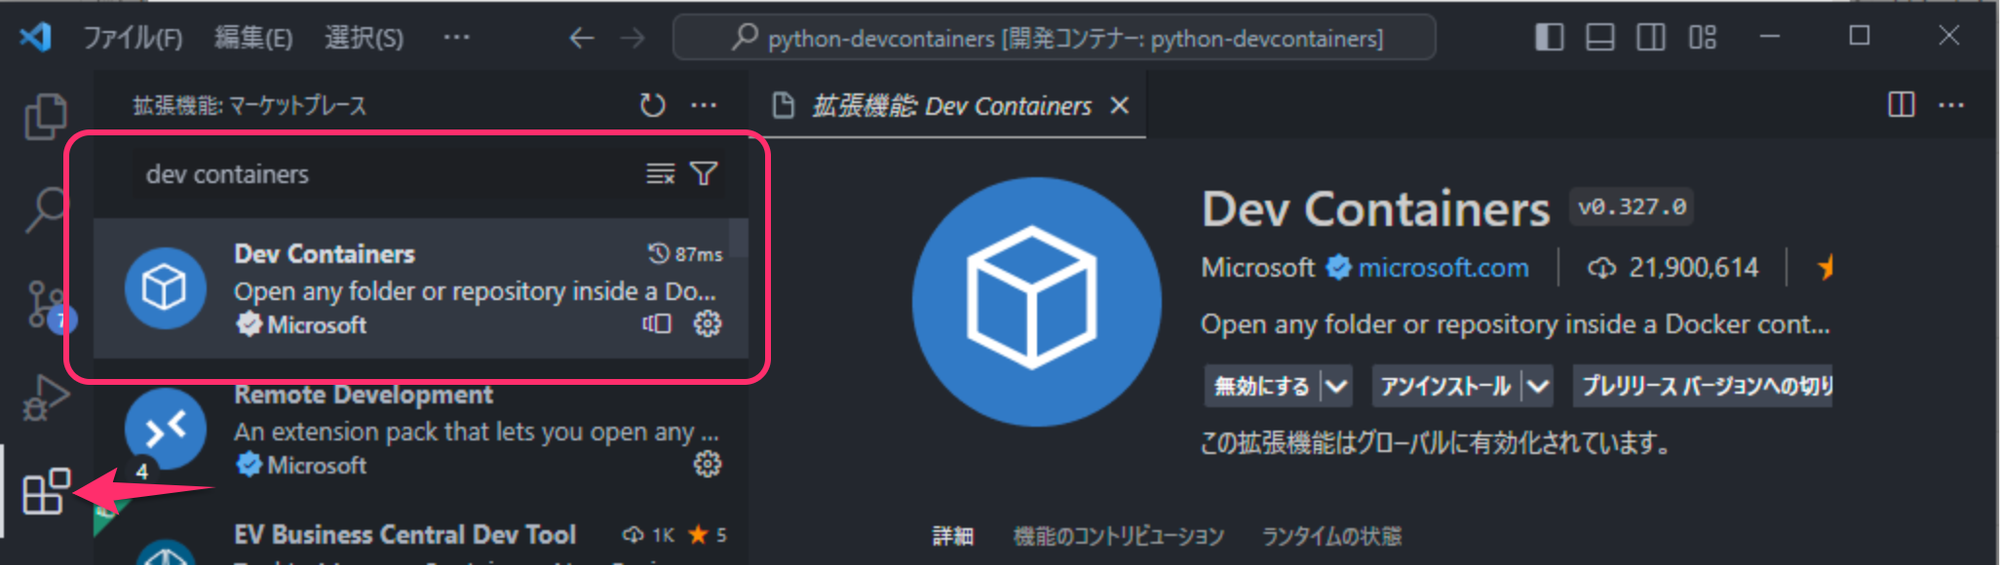Open marketplace panel more actions menu

tap(704, 105)
